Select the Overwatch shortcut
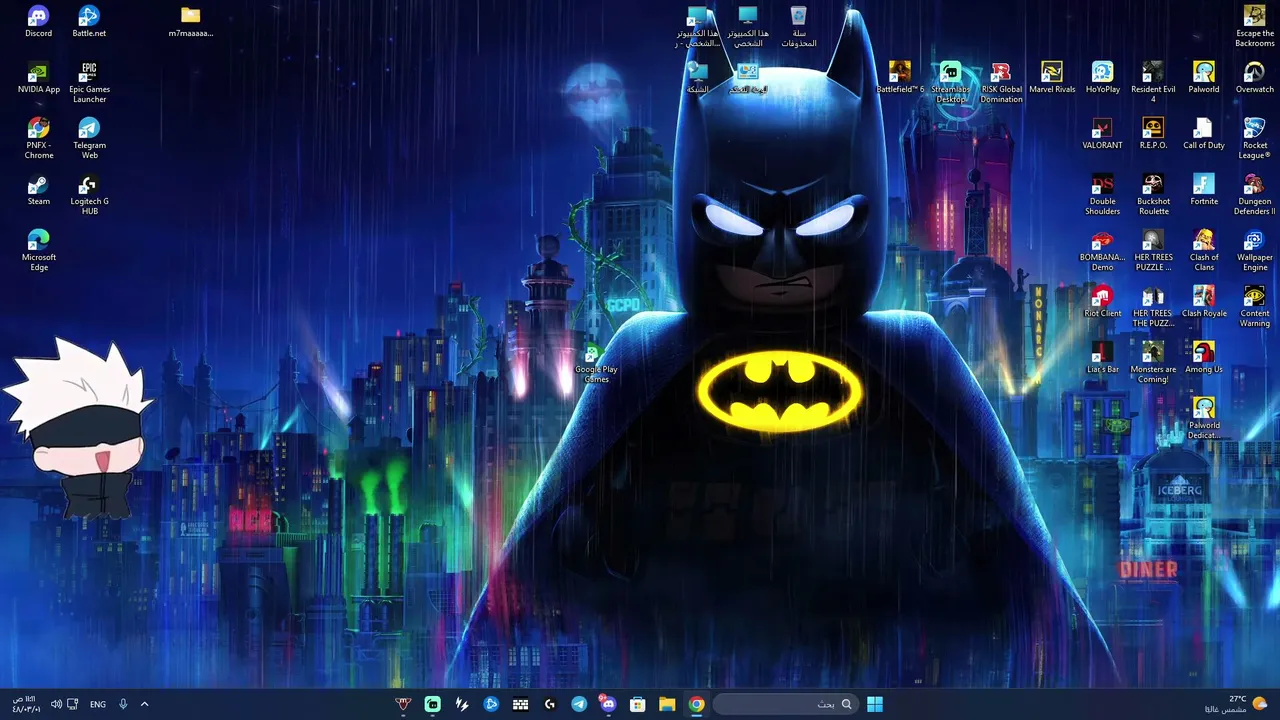 click(x=1254, y=78)
